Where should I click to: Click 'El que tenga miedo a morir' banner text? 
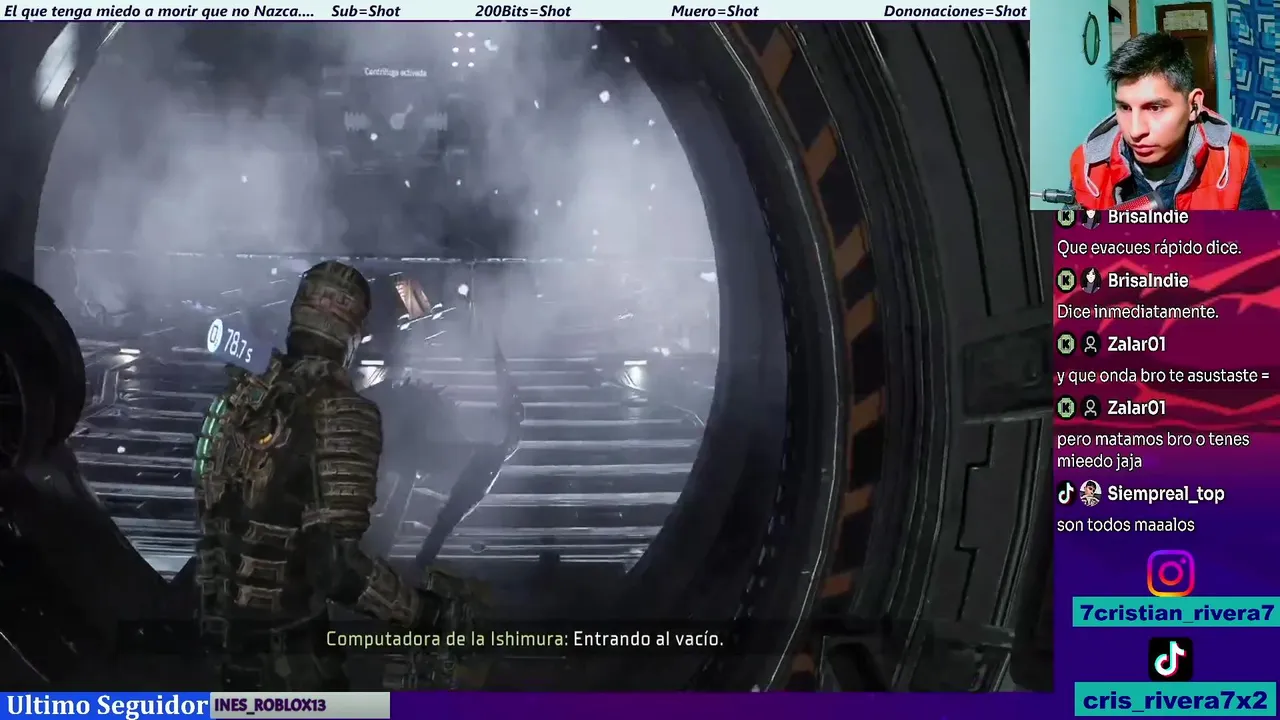click(159, 11)
